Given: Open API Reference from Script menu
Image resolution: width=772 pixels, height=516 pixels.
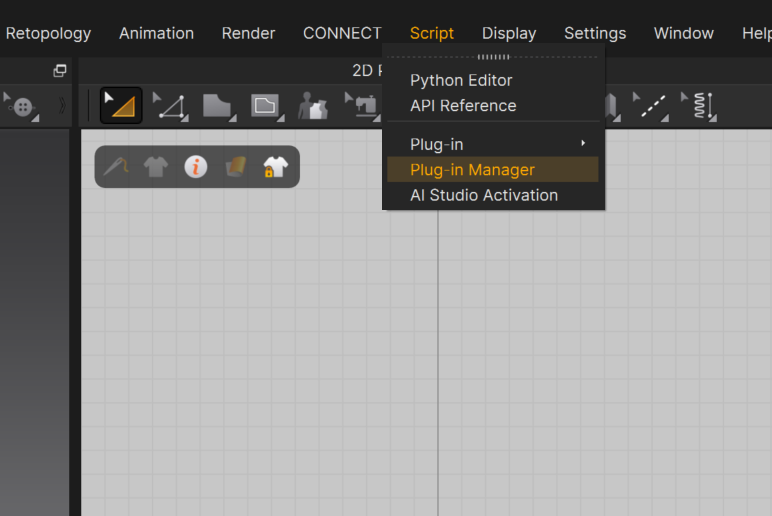Looking at the screenshot, I should (493, 105).
